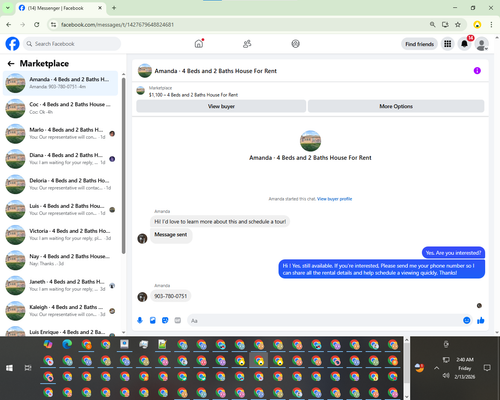Open Microsoft Edge from taskbar
Viewport: 500px width, 400px height.
[x=67, y=344]
